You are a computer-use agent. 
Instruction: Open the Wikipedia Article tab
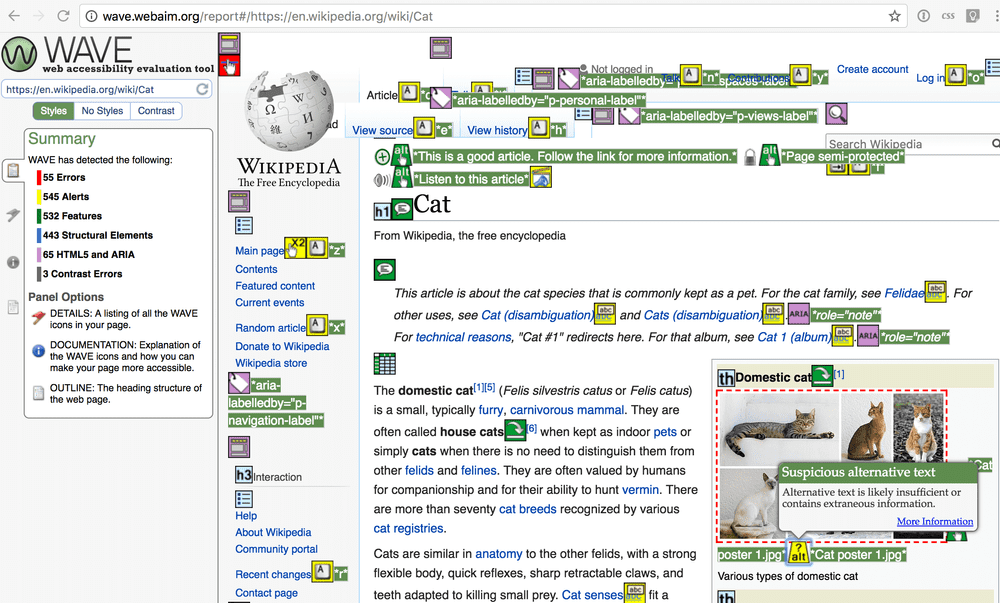[382, 96]
